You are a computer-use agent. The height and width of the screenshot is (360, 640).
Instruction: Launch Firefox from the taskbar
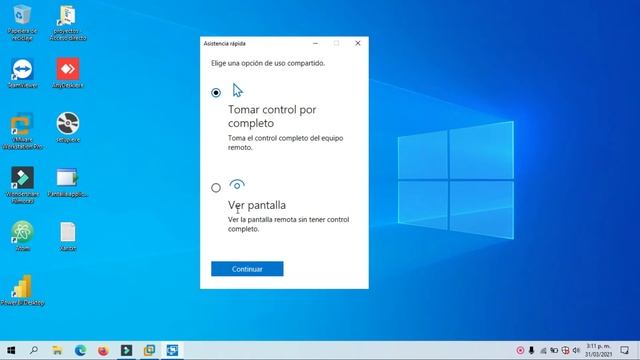(103, 350)
